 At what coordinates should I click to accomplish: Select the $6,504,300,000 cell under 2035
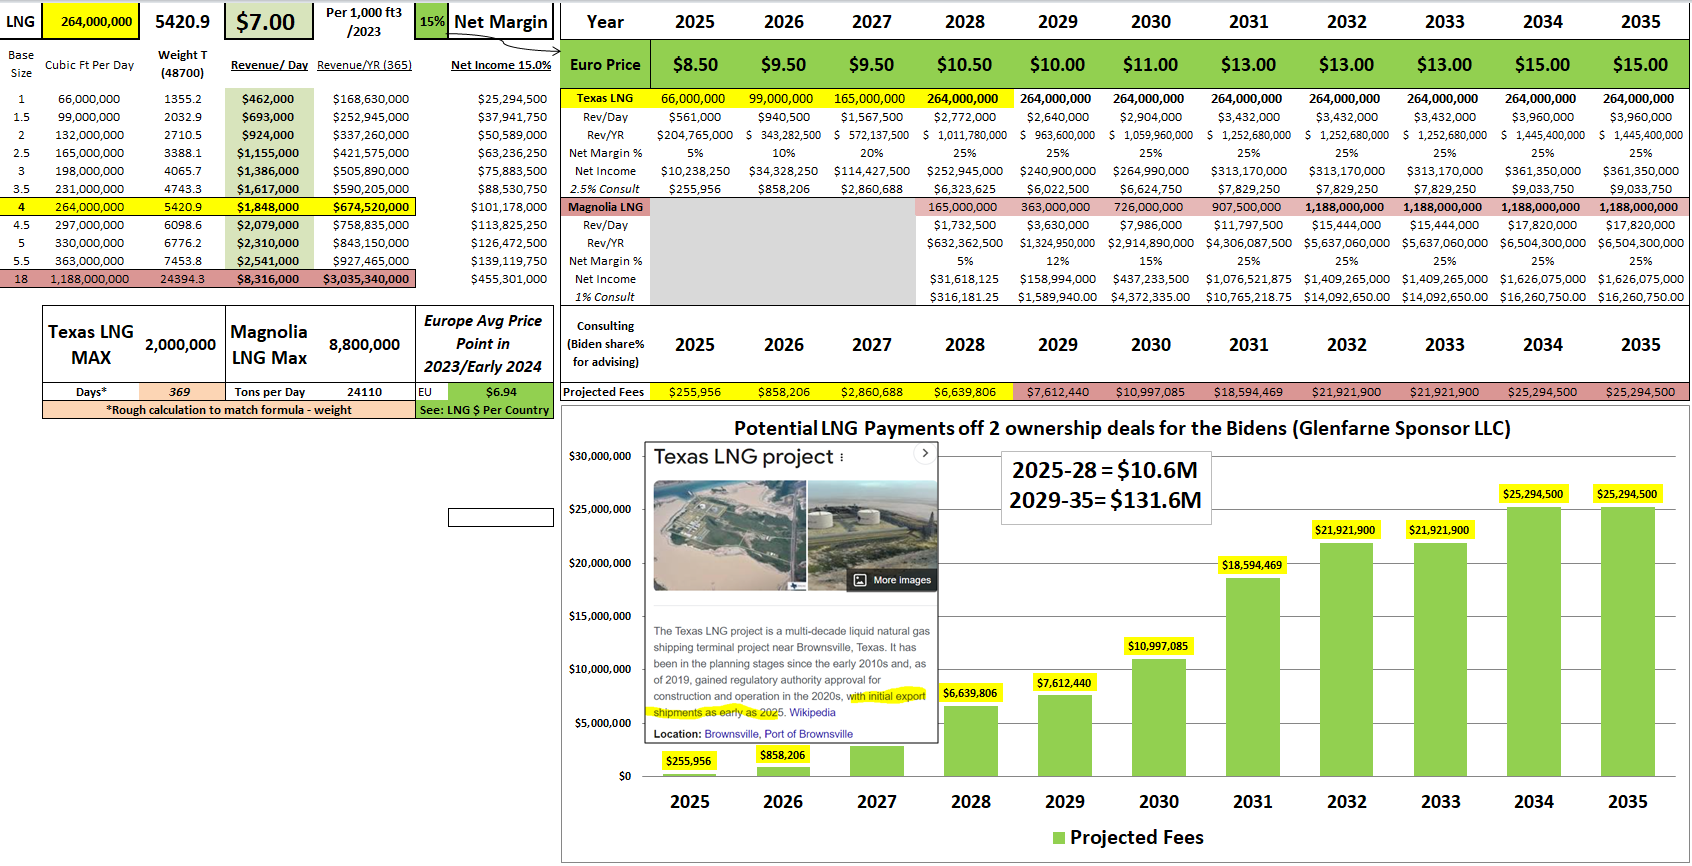point(1640,243)
